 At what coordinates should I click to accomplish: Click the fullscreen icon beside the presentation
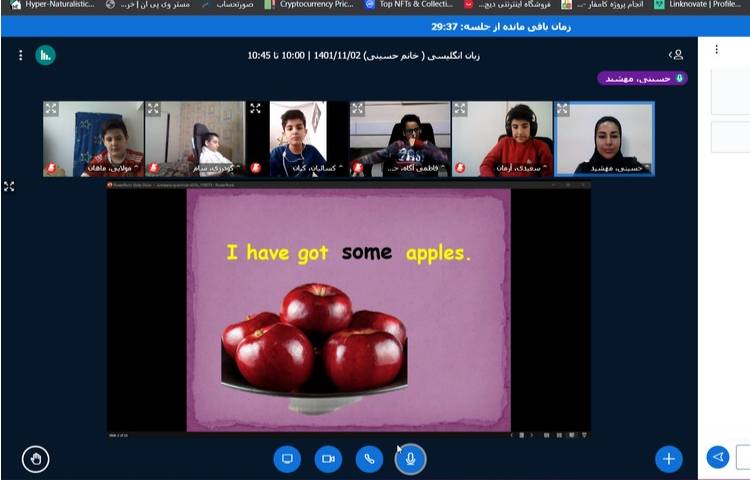click(10, 186)
